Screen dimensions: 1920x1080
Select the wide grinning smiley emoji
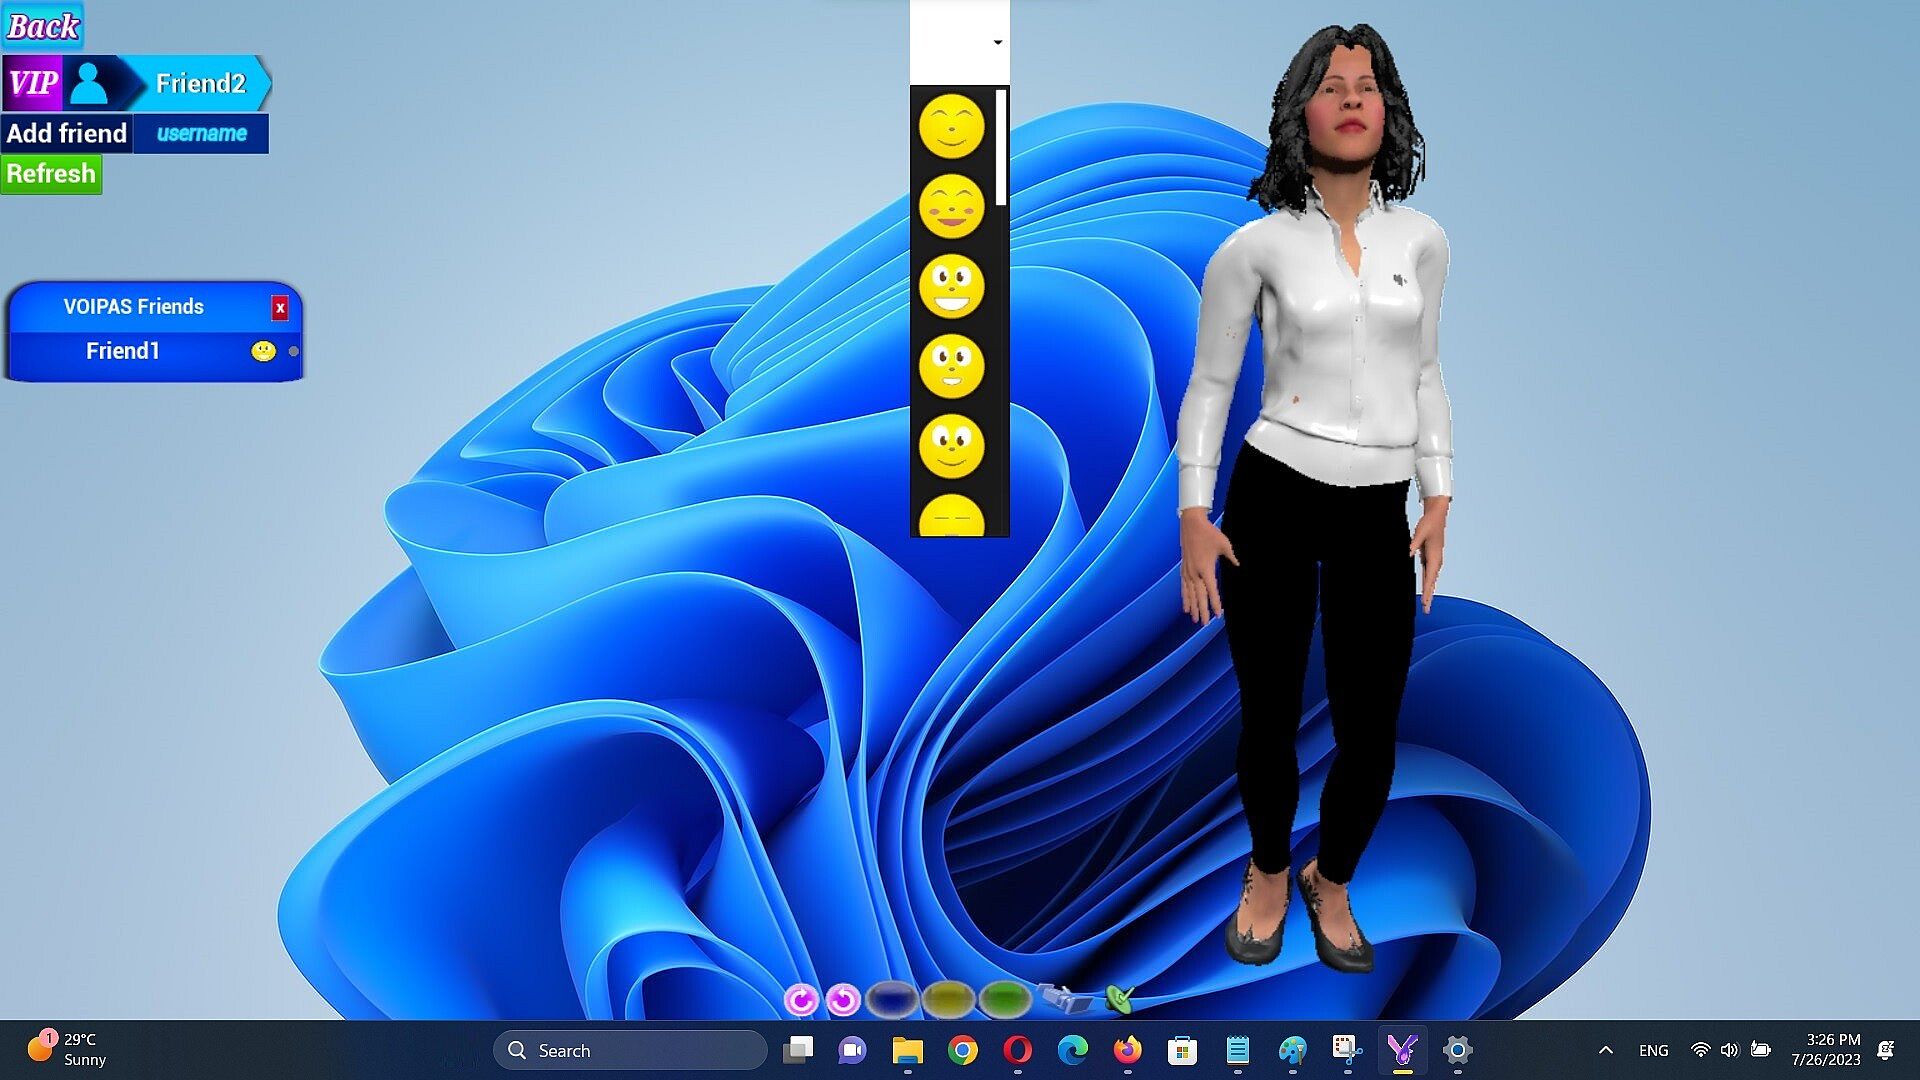coord(951,286)
